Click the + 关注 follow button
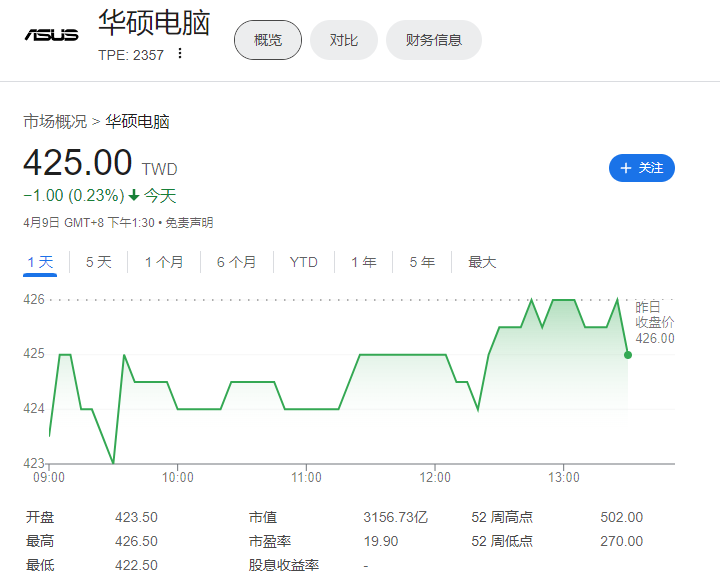This screenshot has width=720, height=586. click(641, 168)
